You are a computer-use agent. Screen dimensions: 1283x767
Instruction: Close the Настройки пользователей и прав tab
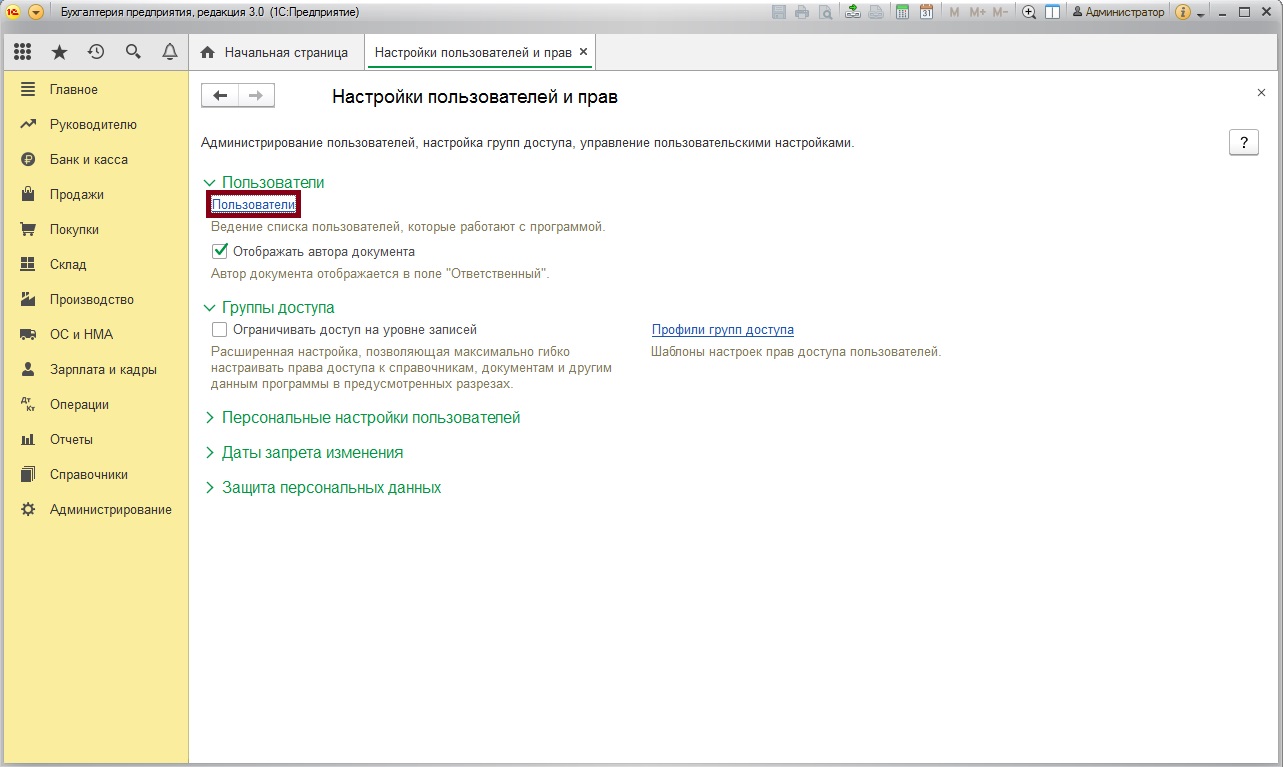584,51
